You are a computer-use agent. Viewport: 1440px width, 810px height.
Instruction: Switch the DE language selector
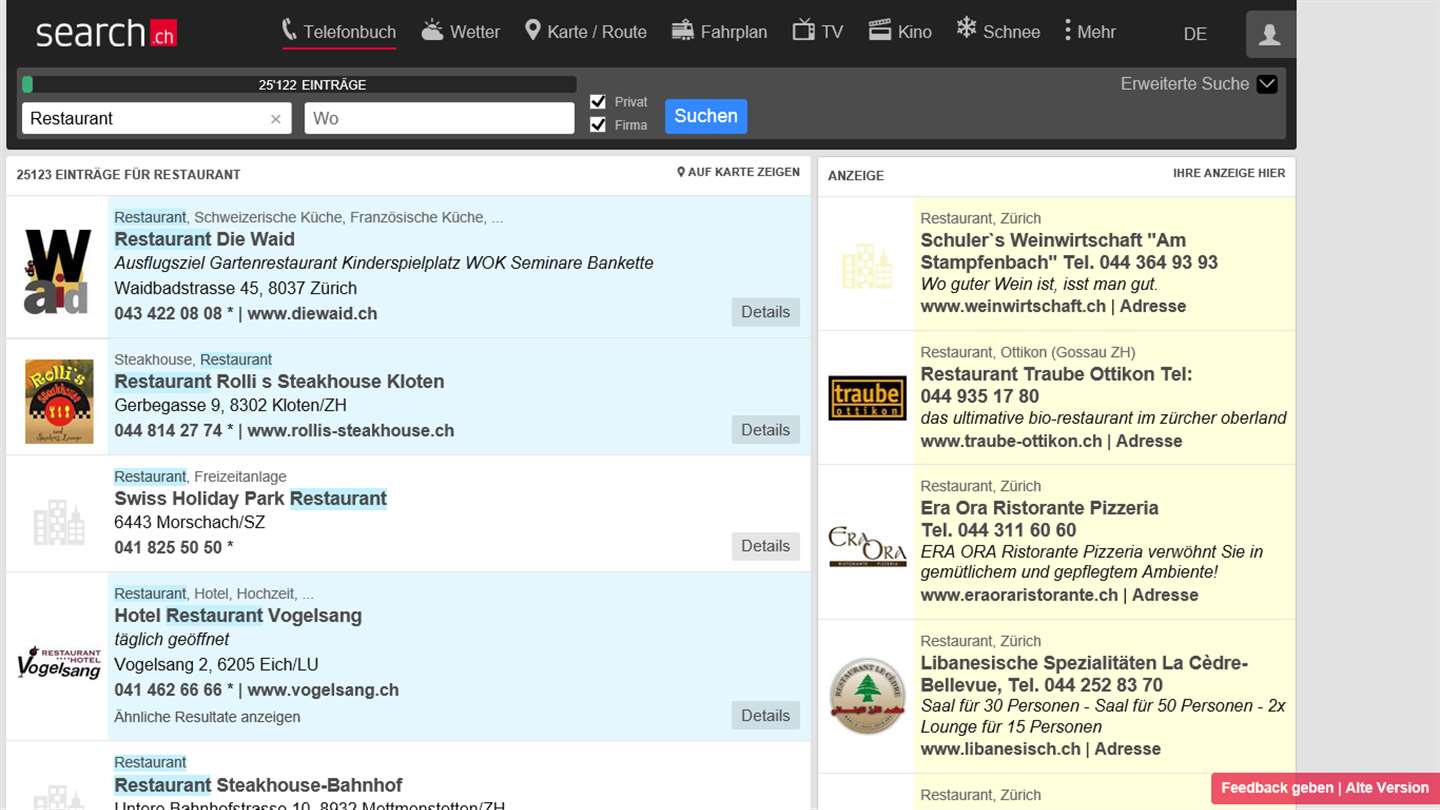click(x=1195, y=34)
